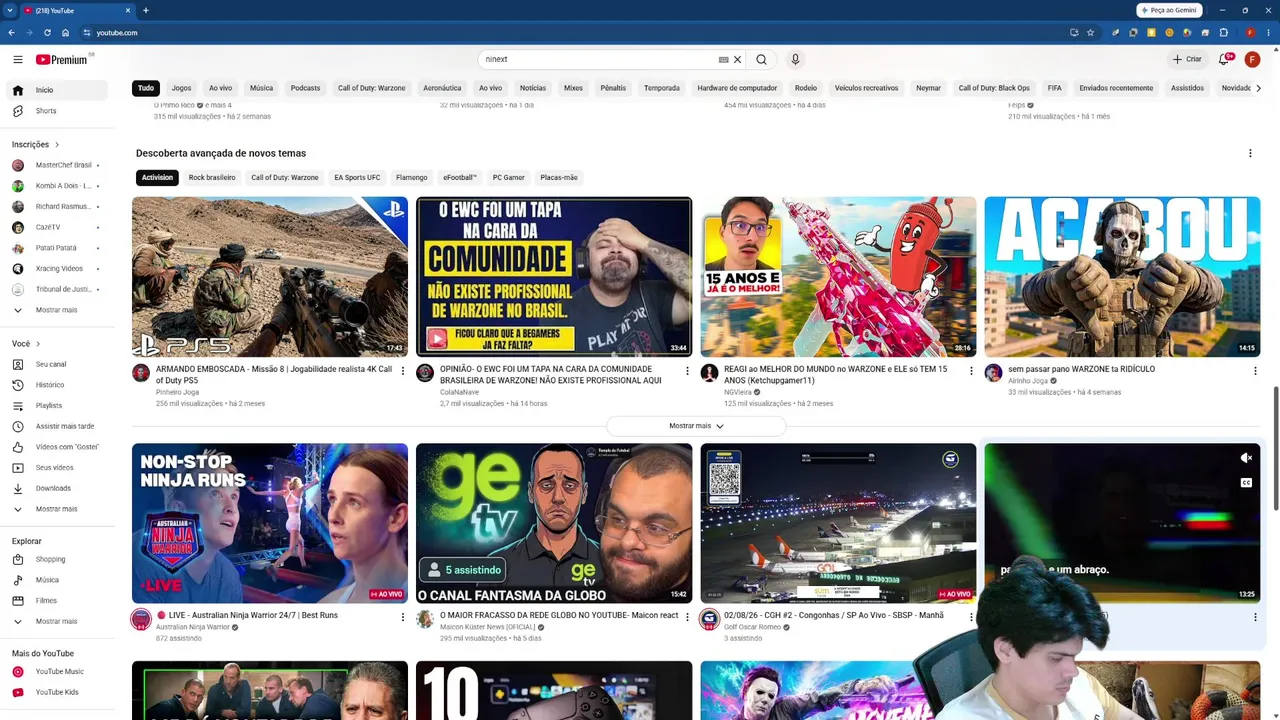Expand the Você section arrow

coord(38,344)
